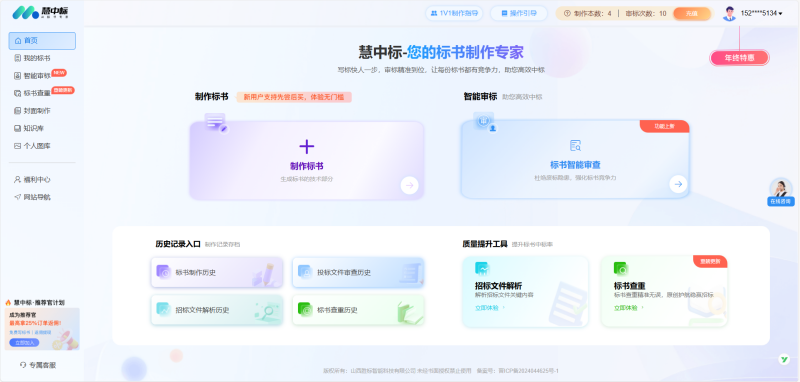800x382 pixels.
Task: Click the 新用户支持先尝后买 notice tag
Action: pos(294,97)
